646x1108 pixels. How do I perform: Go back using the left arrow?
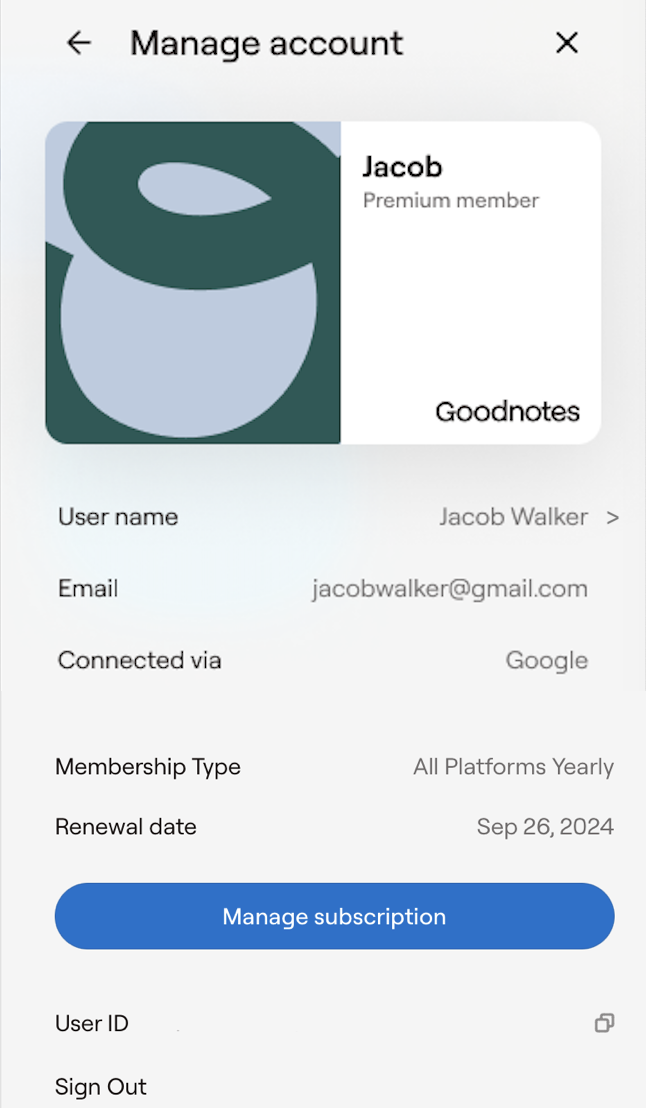[78, 43]
